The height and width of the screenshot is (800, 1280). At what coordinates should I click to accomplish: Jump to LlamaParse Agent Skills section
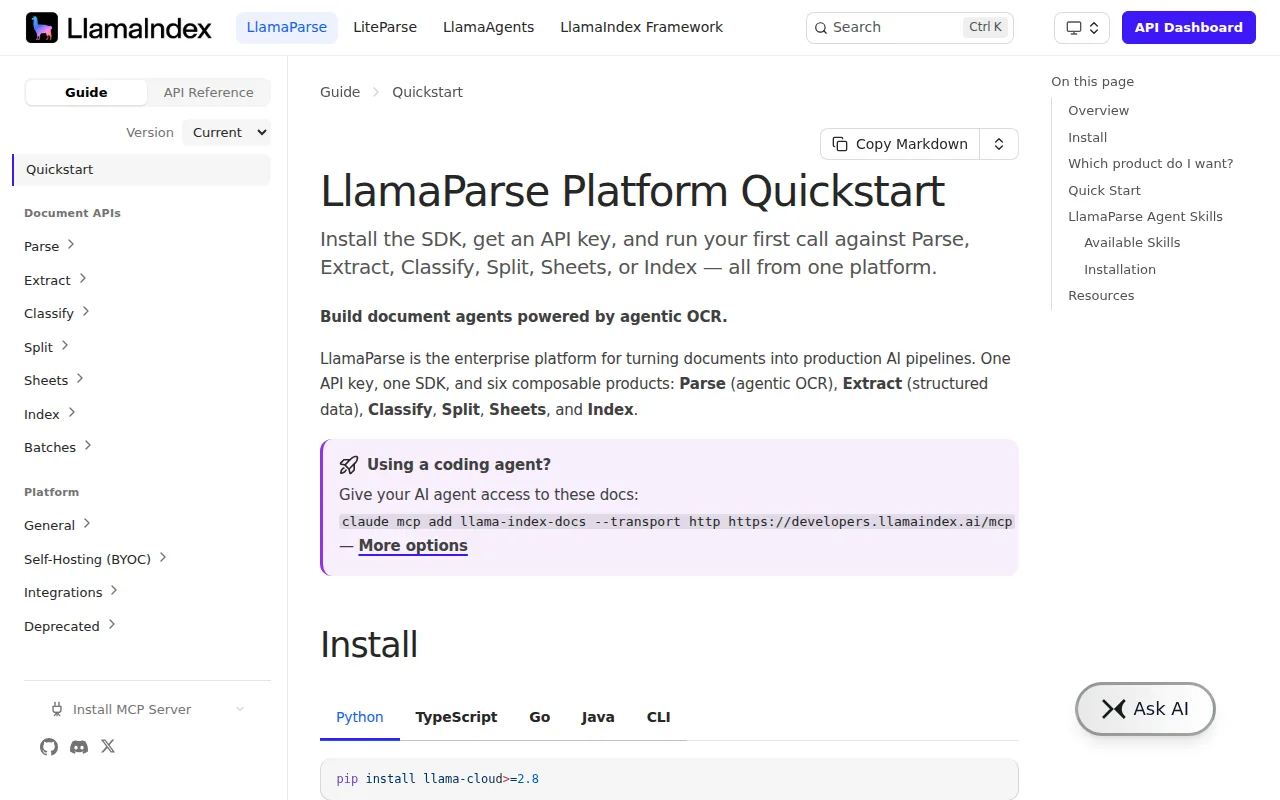pos(1145,217)
